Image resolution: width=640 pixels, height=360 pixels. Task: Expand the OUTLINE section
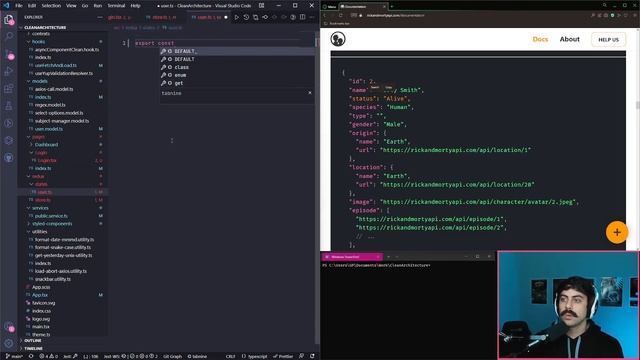click(x=32, y=340)
